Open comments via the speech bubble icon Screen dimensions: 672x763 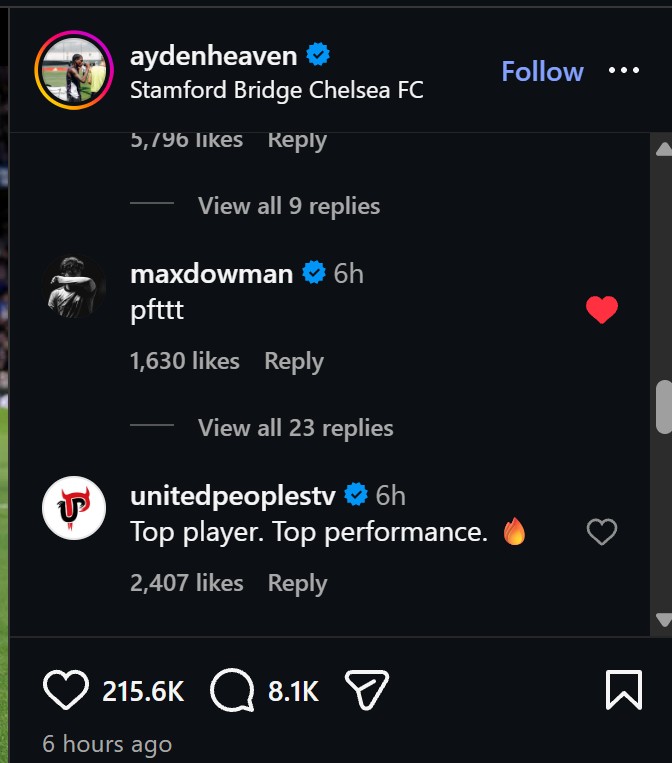[x=232, y=690]
